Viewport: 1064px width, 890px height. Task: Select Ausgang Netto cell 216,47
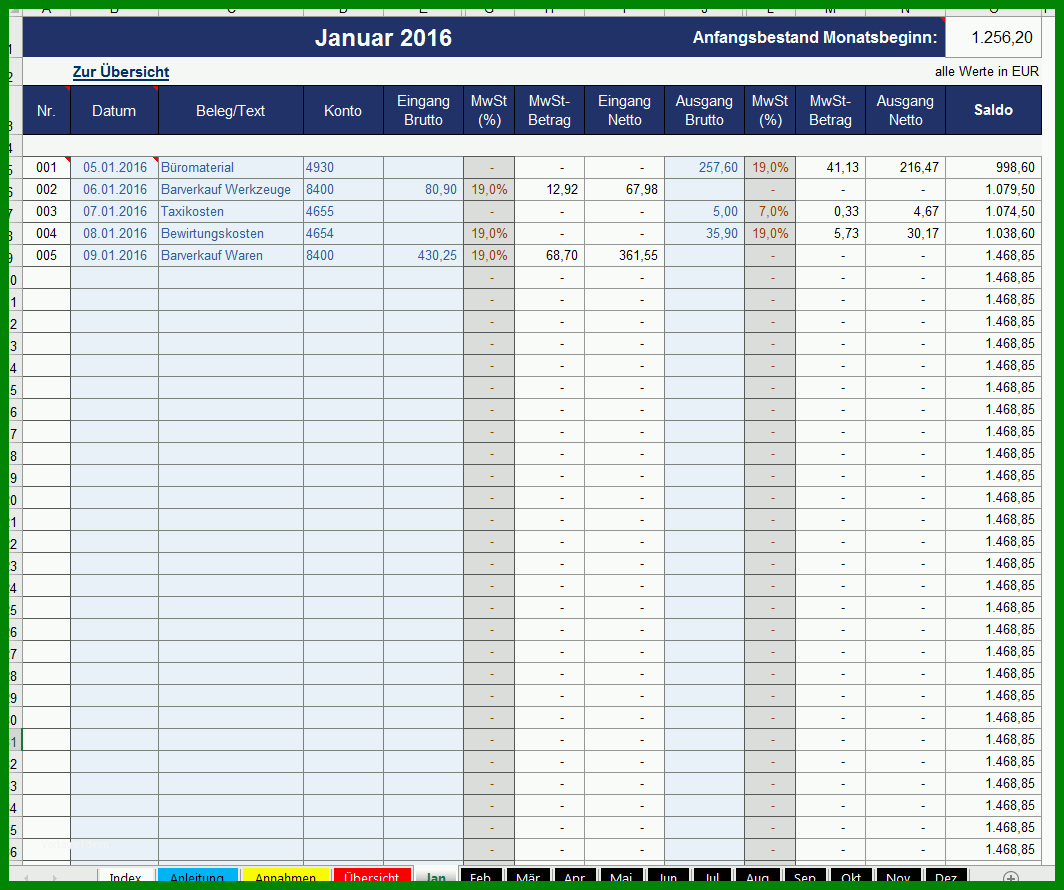pos(905,168)
